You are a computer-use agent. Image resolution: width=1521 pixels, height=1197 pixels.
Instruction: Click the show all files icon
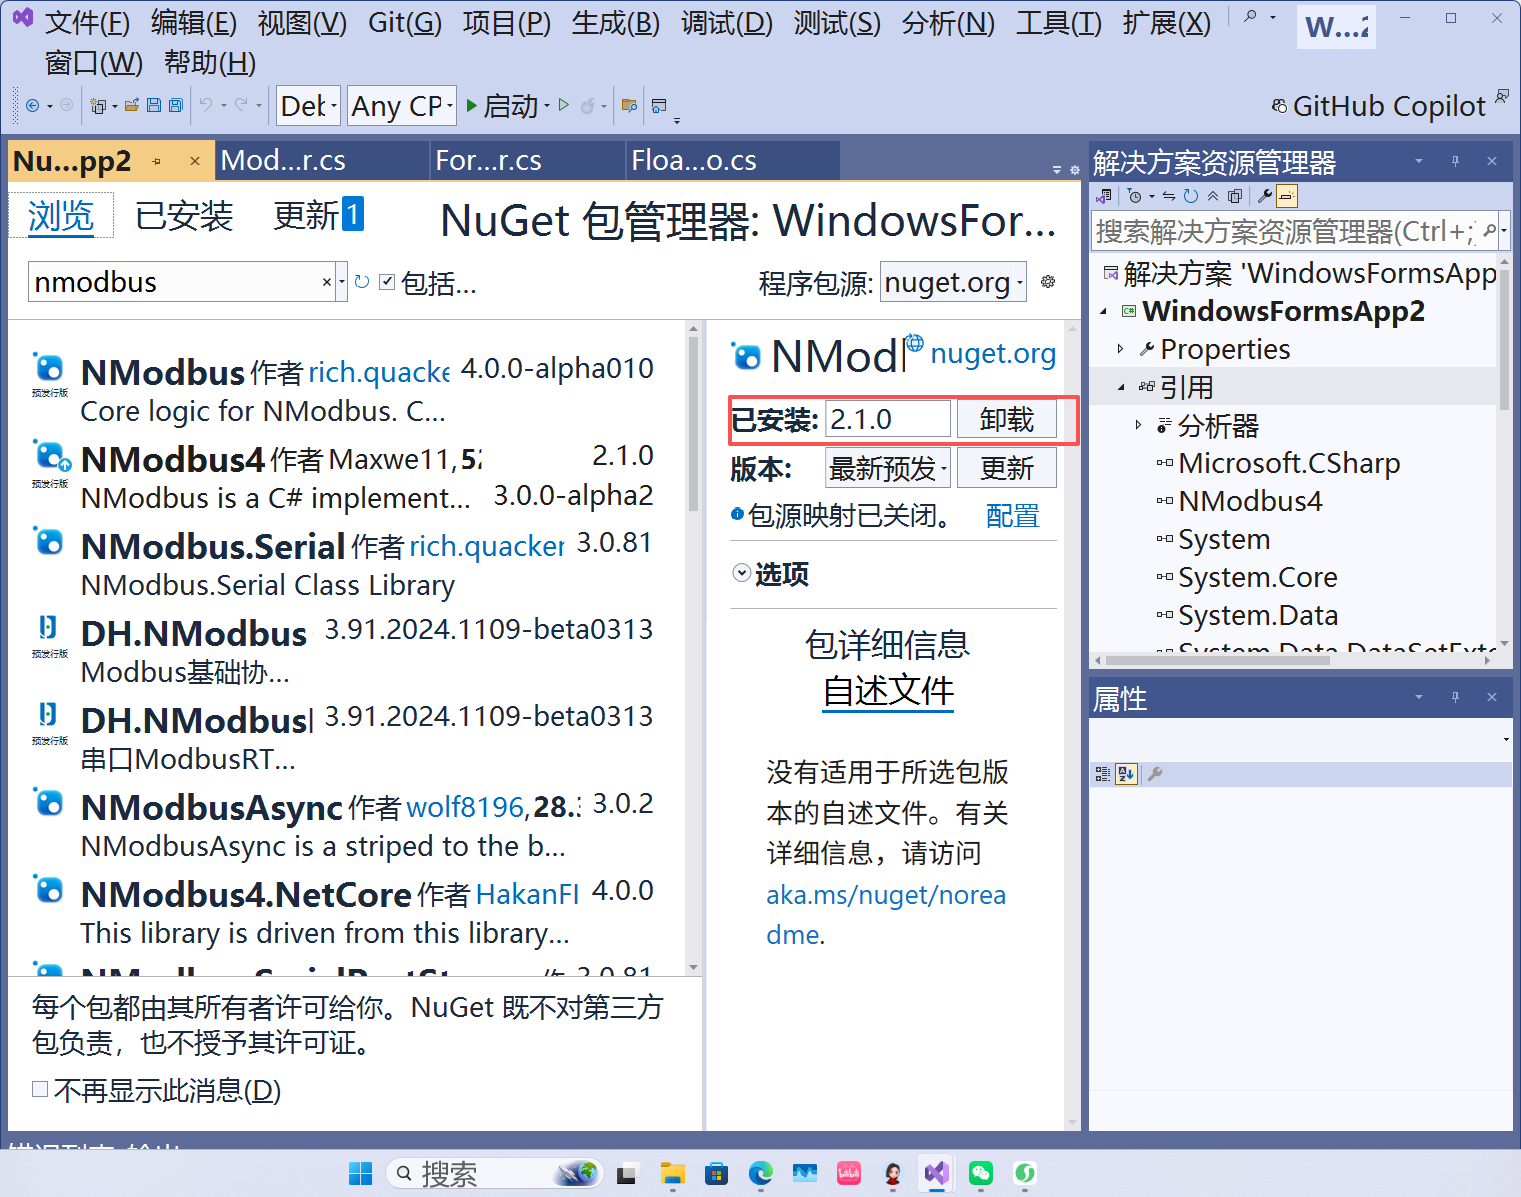(x=1235, y=196)
